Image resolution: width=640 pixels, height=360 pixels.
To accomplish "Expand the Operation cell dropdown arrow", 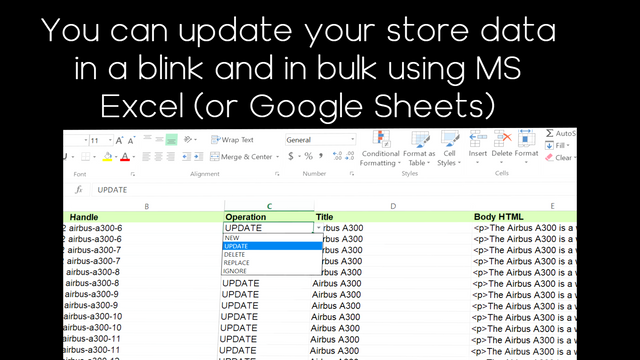I will (x=318, y=228).
